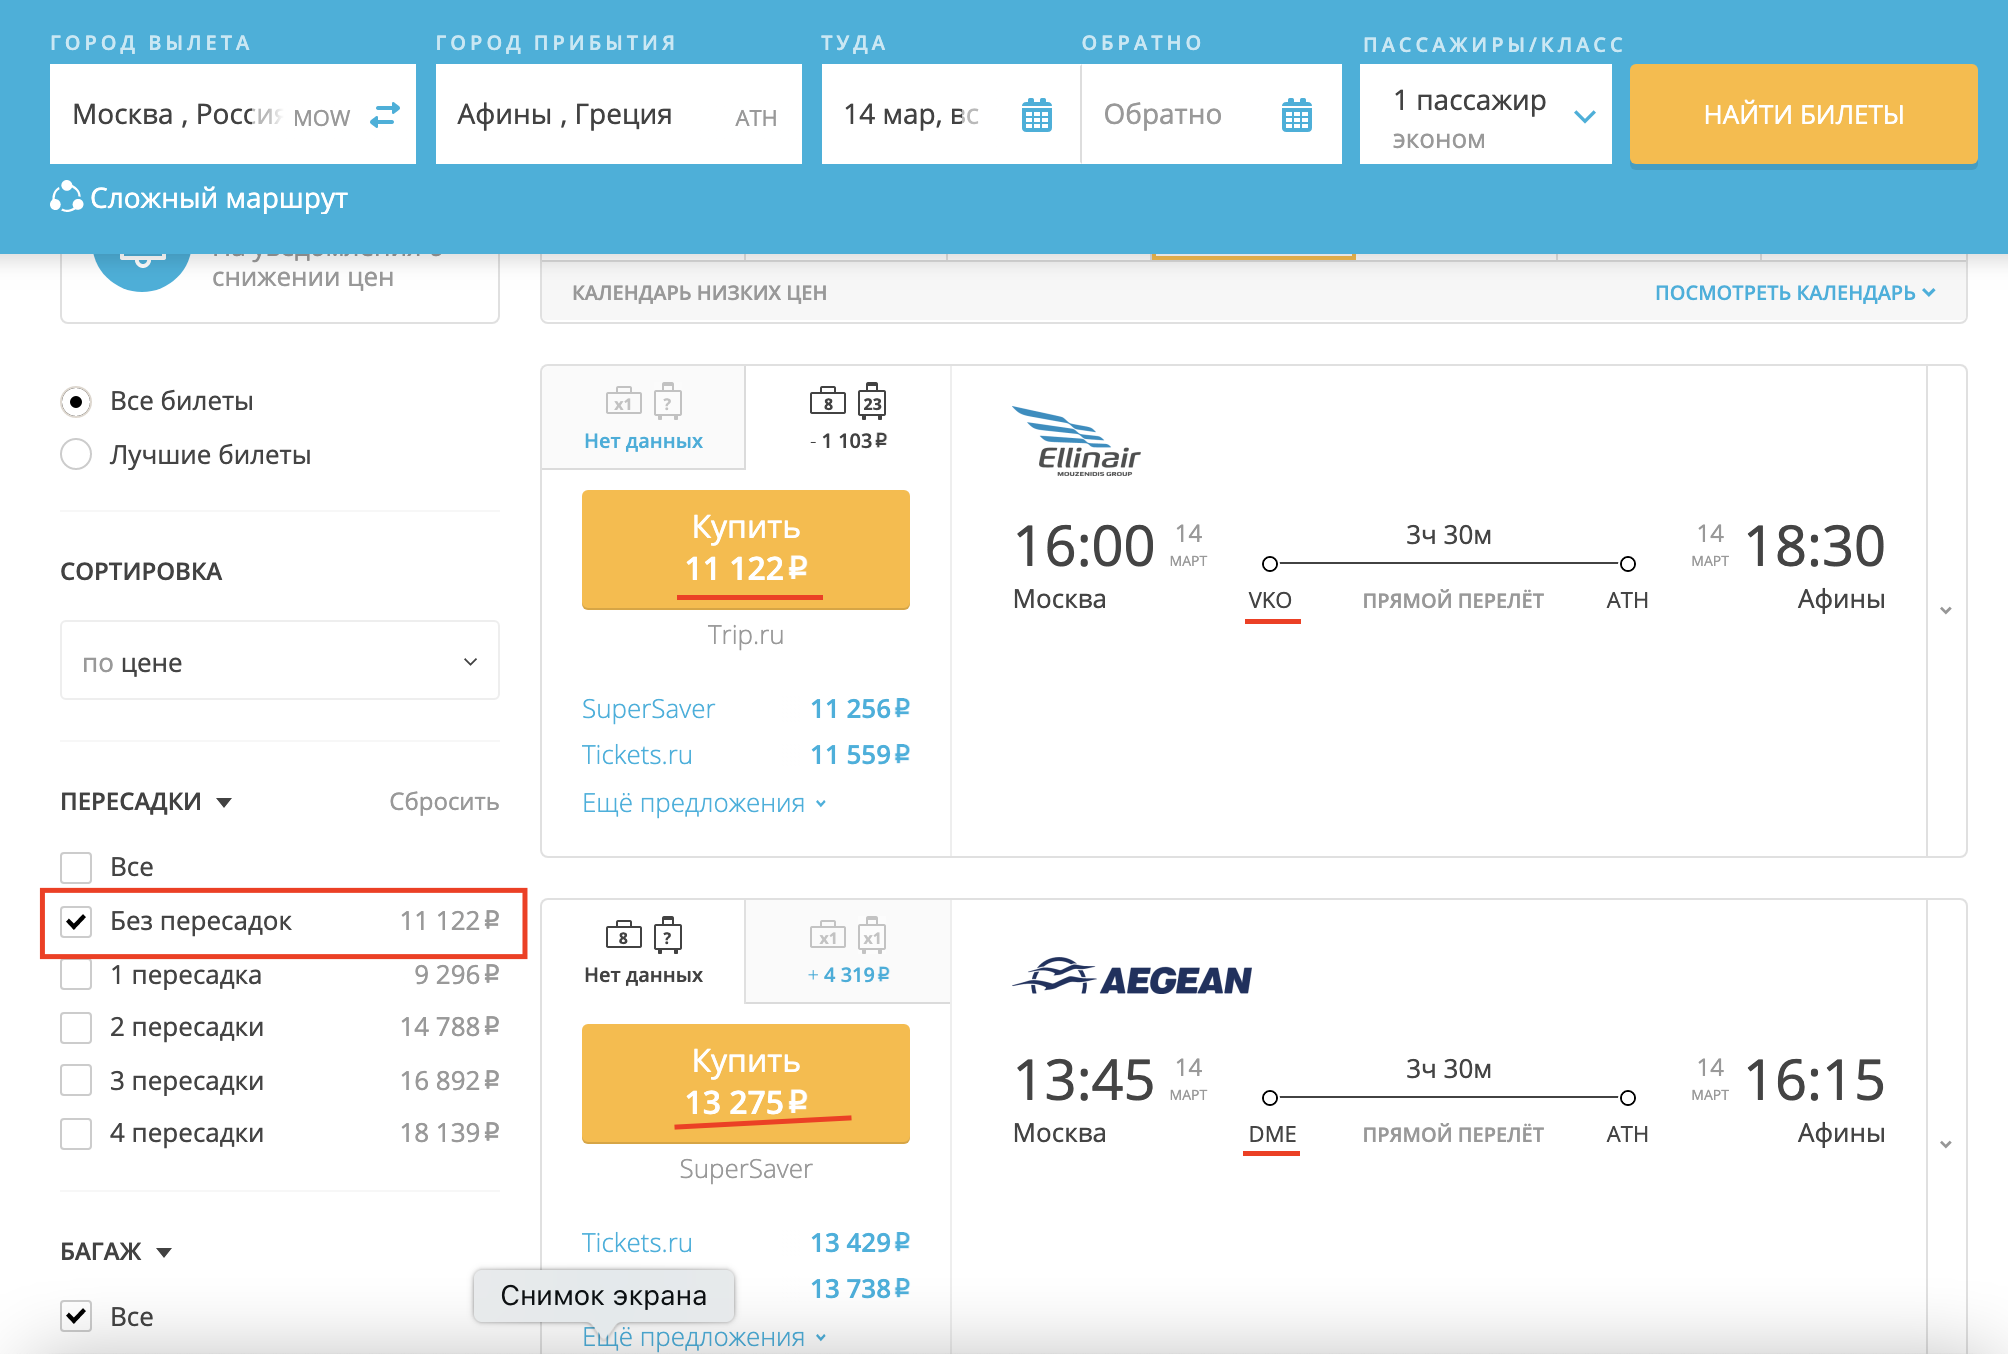Check the 2 transfers checkbox
The image size is (2008, 1354).
pos(76,1027)
